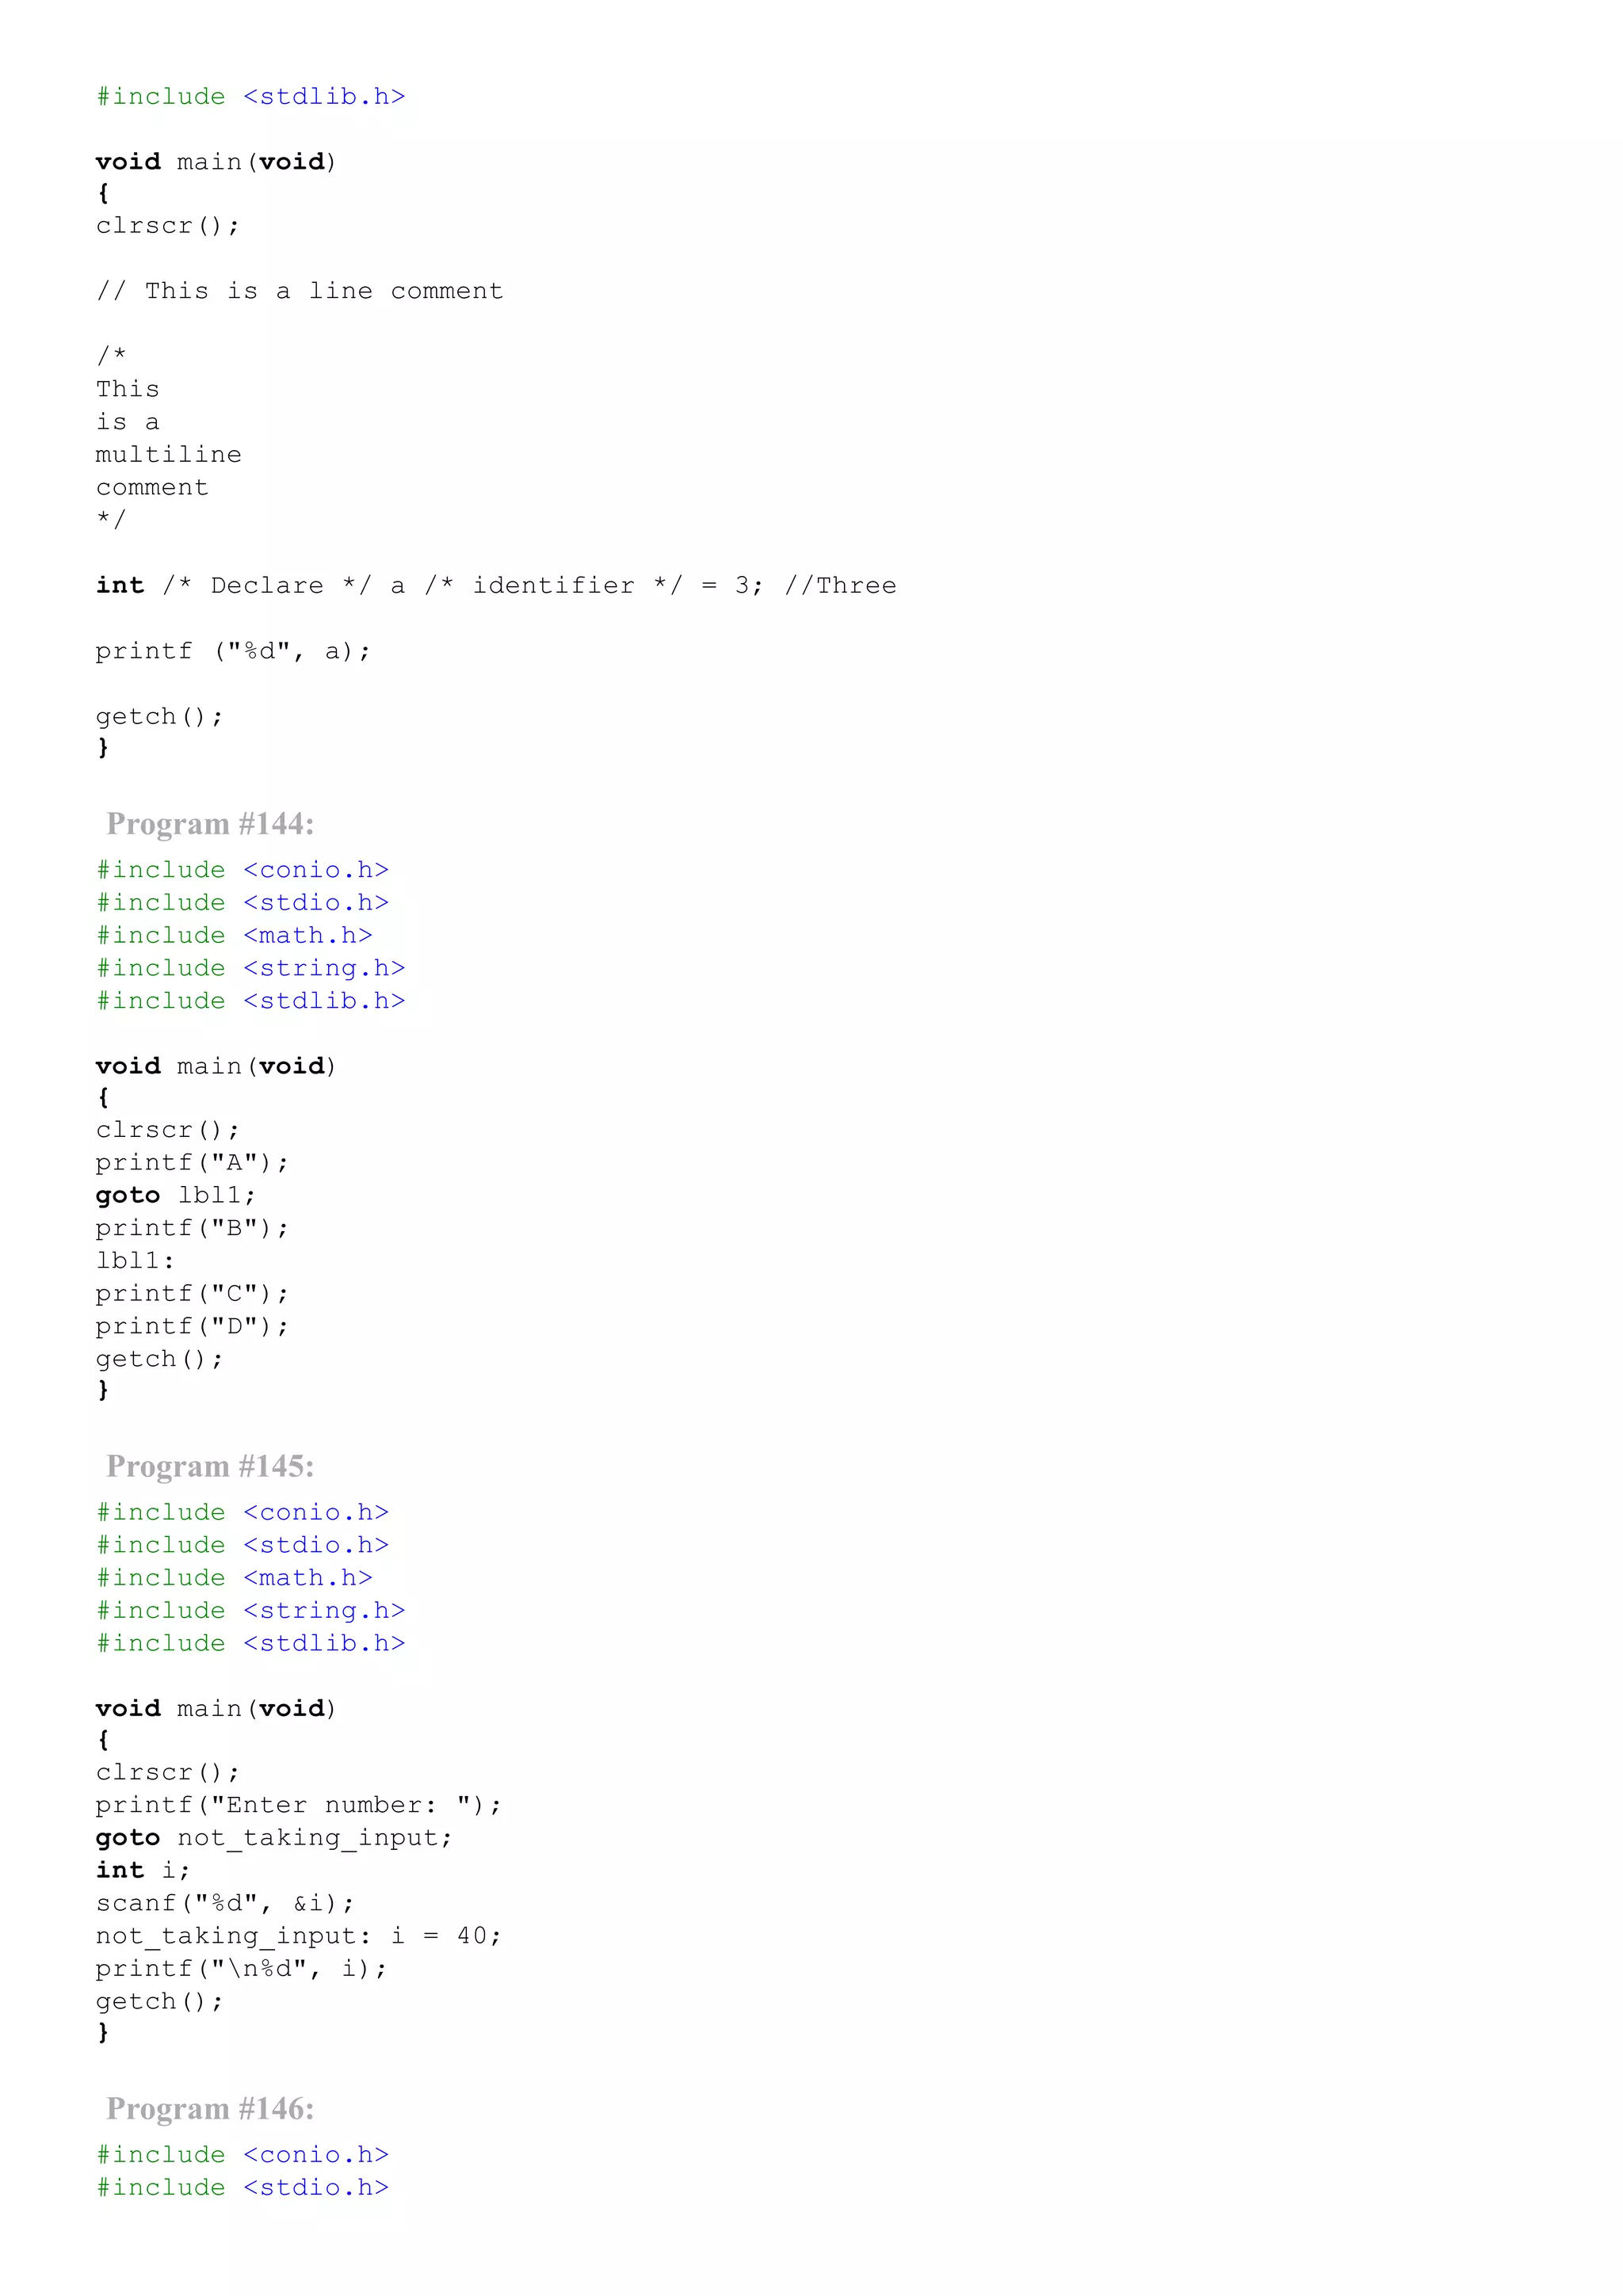
Task: Click the "//Three" trailing comment
Action: pos(840,586)
